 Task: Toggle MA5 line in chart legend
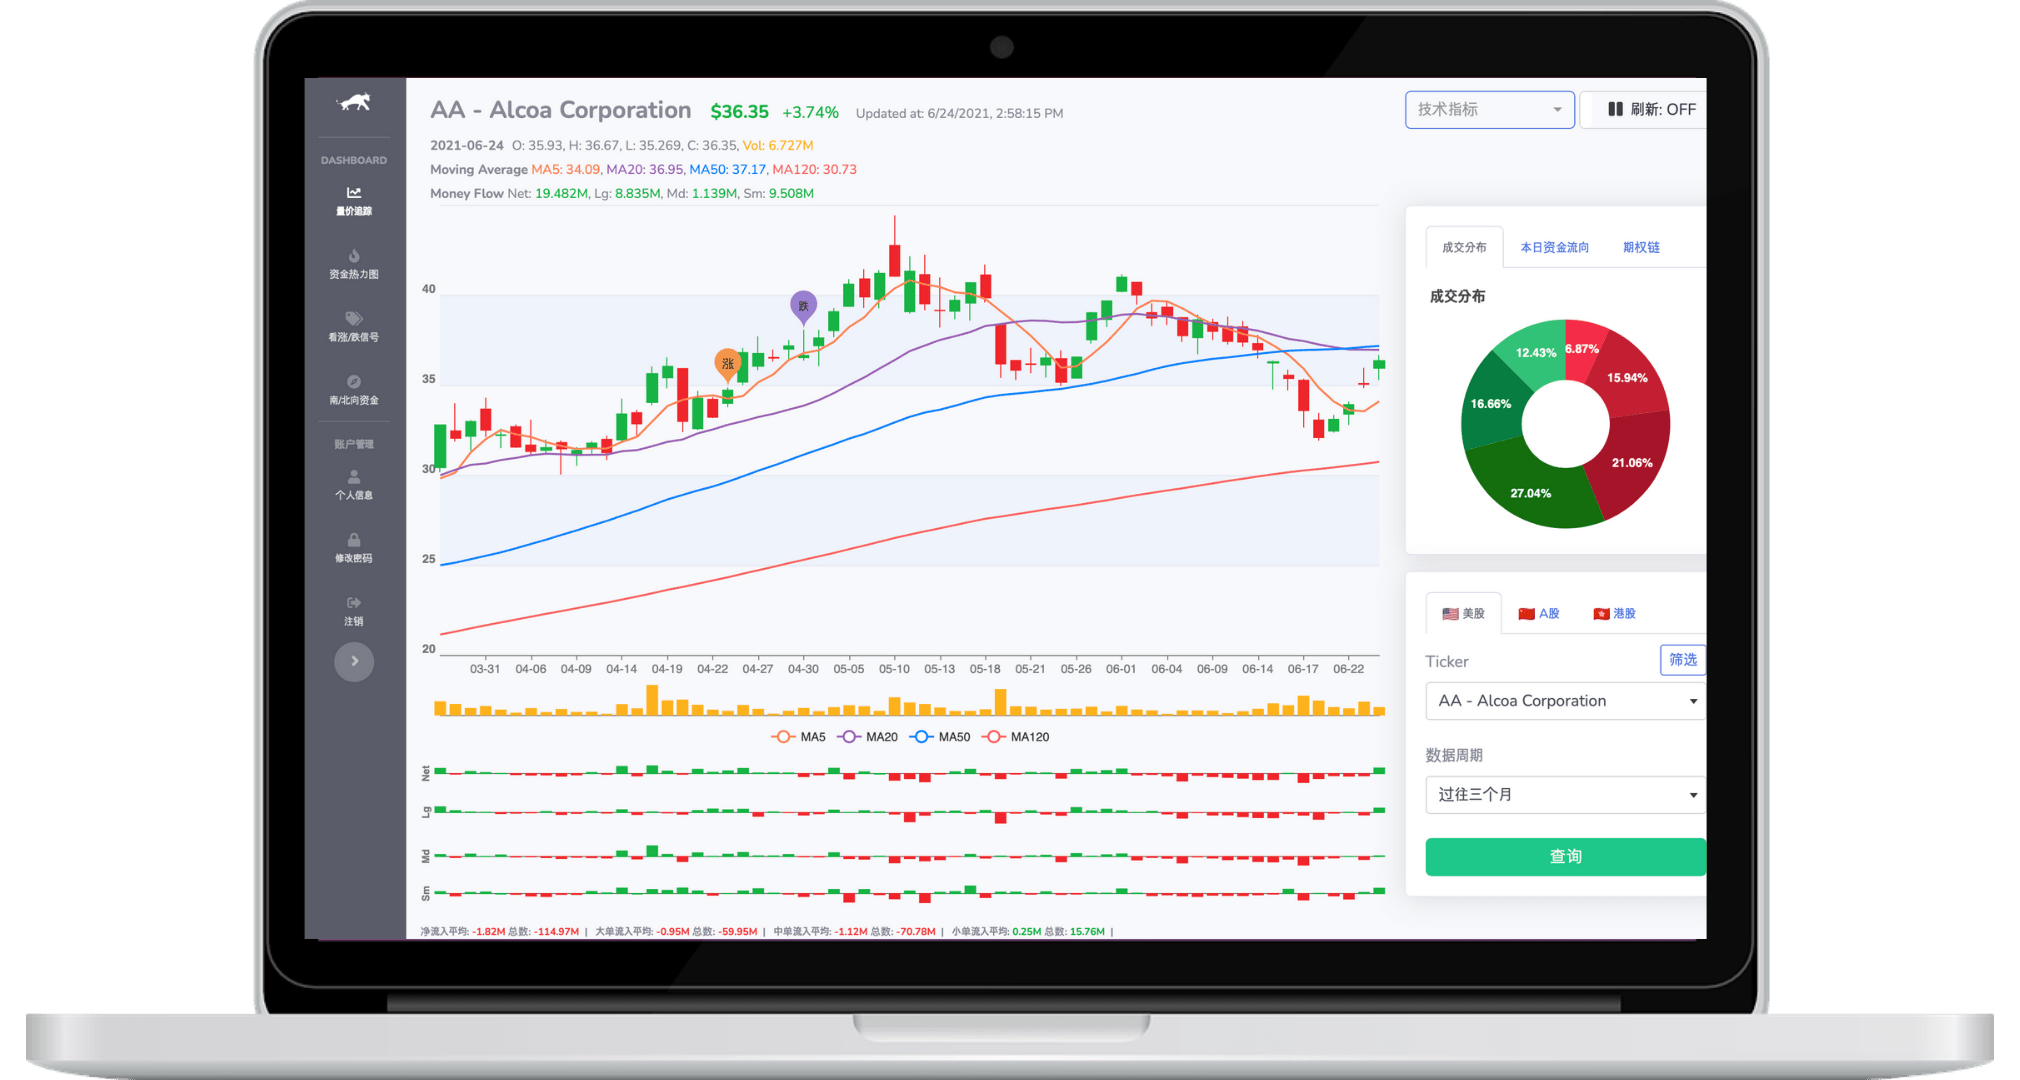799,737
